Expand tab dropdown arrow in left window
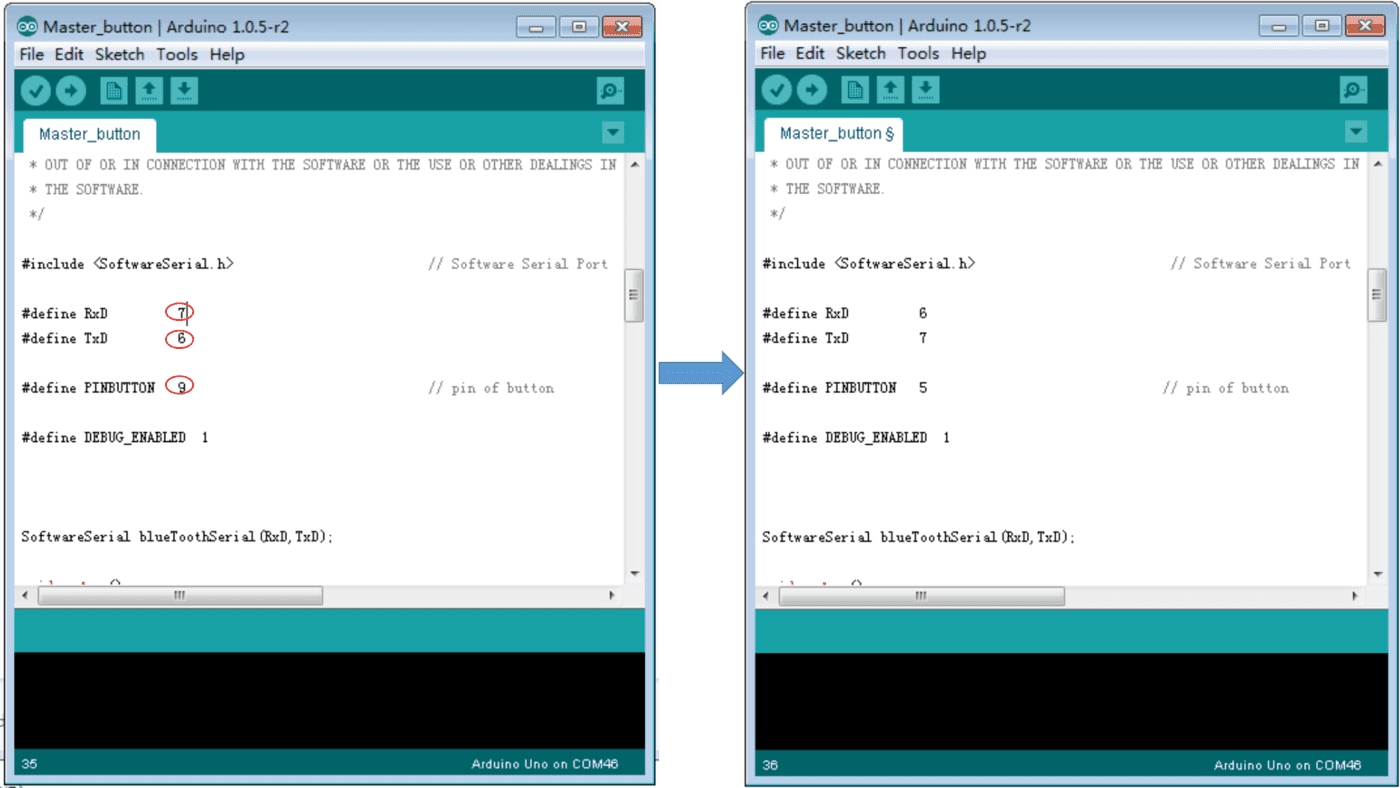 click(x=613, y=133)
